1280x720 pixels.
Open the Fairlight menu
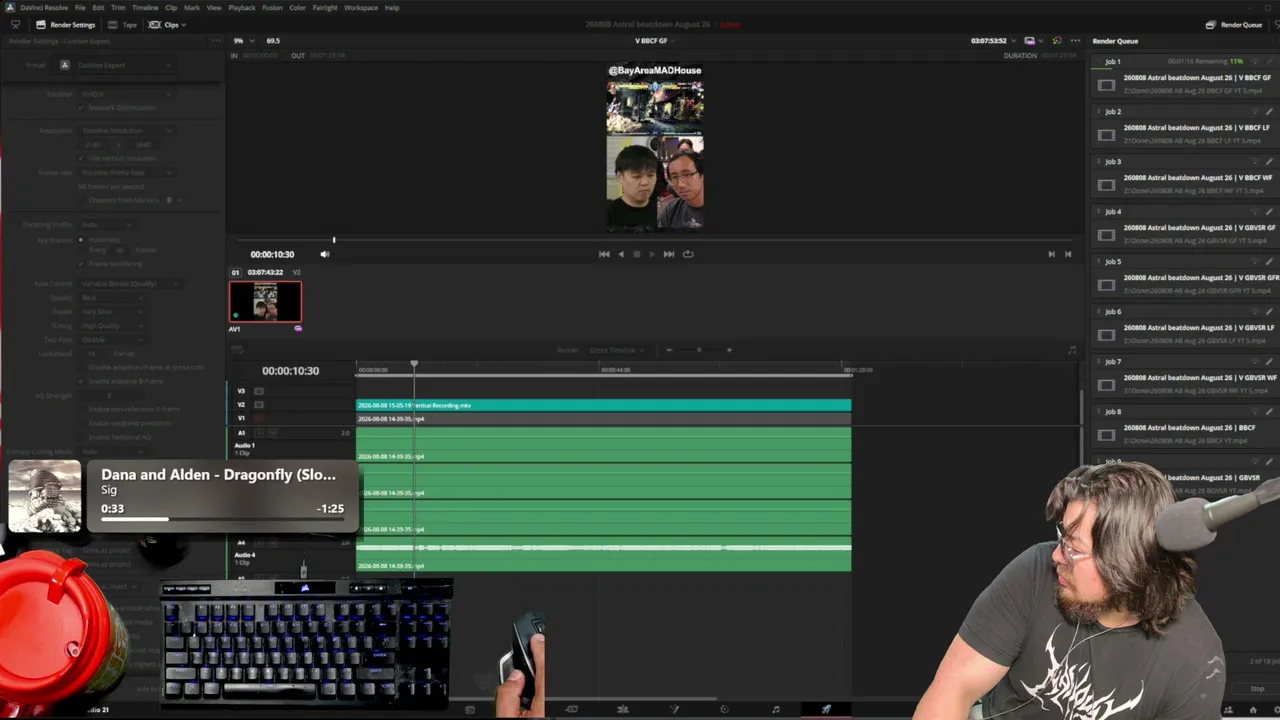point(325,7)
